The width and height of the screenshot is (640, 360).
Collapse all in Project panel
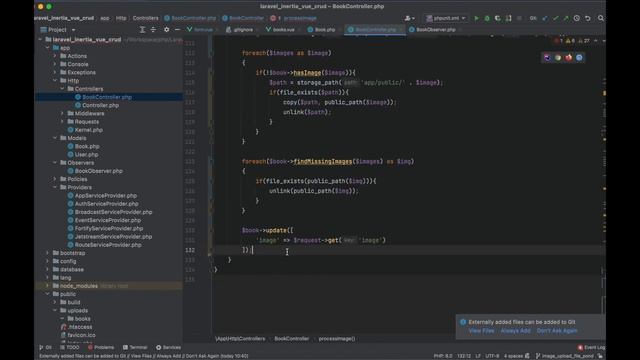click(153, 29)
